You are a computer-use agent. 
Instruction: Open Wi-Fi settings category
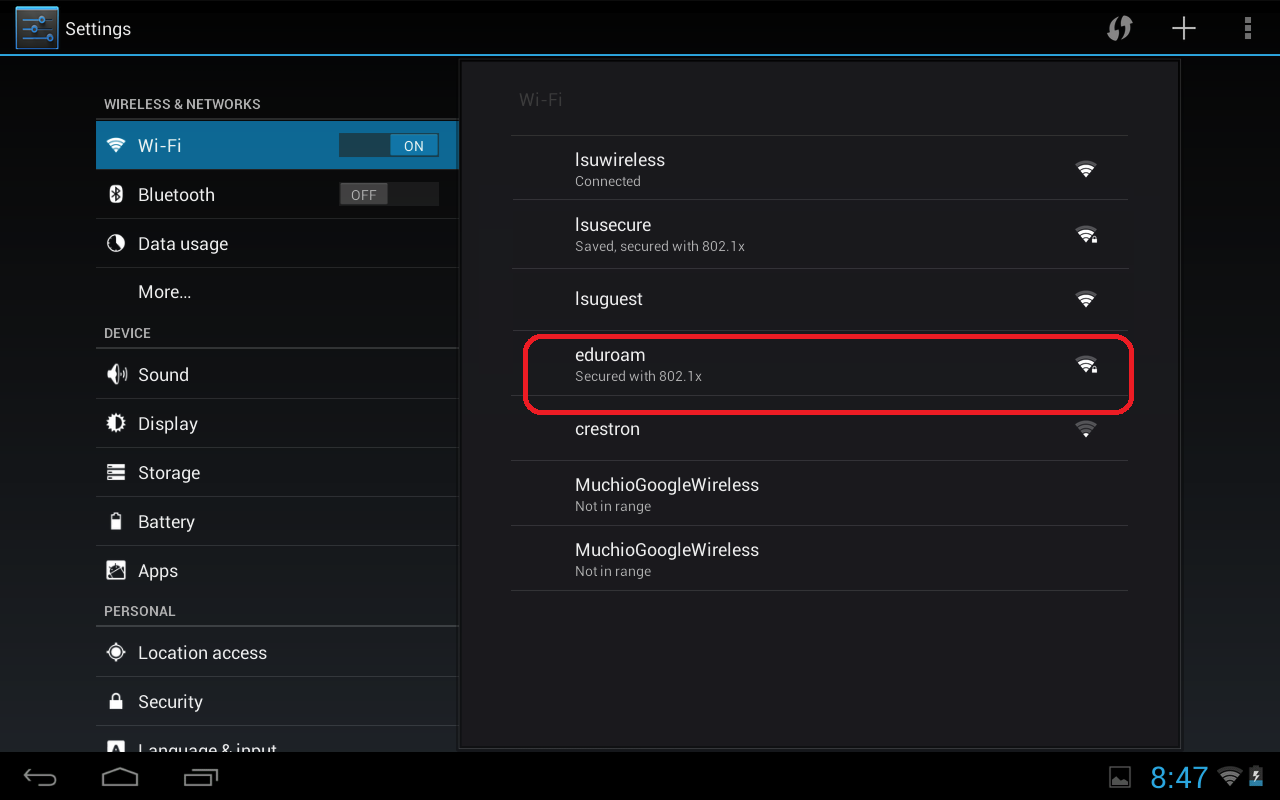(x=277, y=145)
